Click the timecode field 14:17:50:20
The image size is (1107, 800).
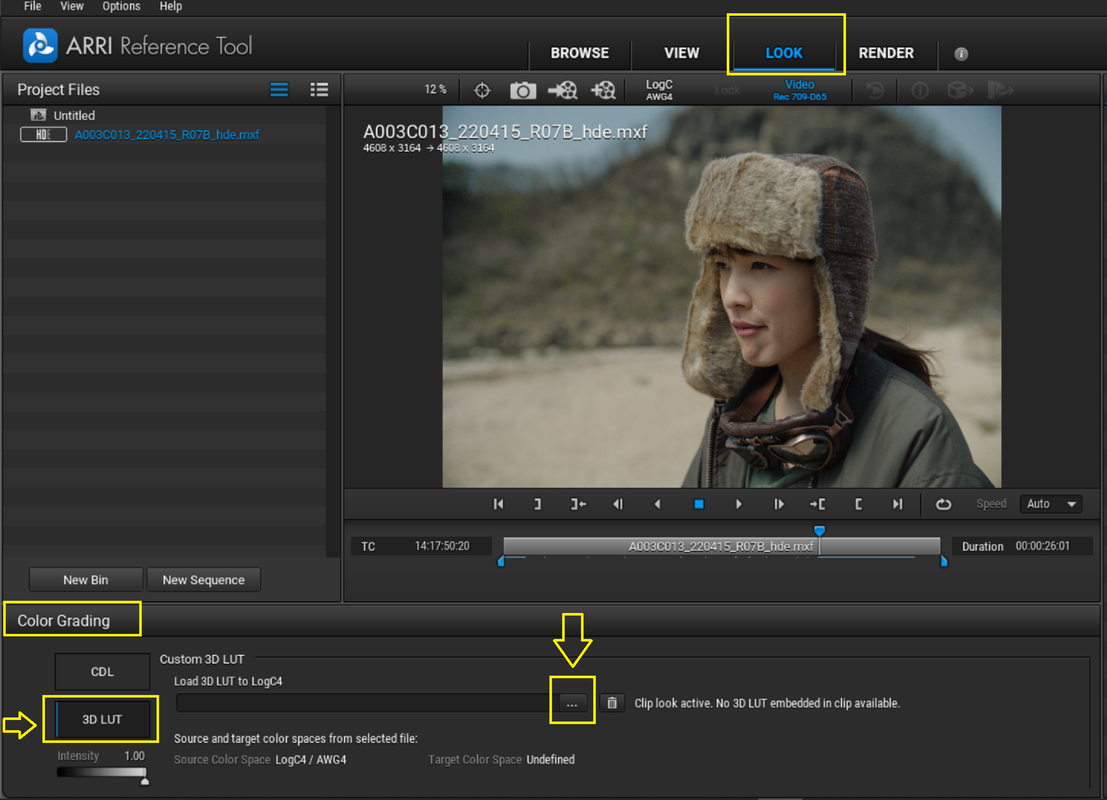[442, 546]
